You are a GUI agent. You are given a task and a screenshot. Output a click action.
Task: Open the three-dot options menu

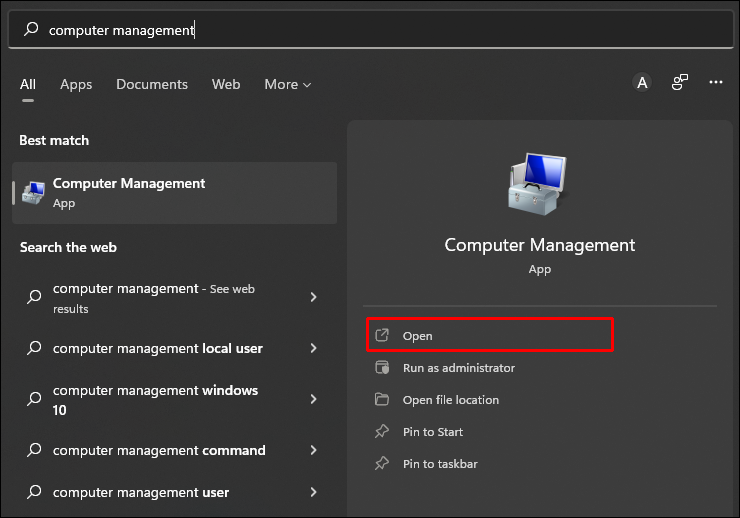(x=716, y=83)
